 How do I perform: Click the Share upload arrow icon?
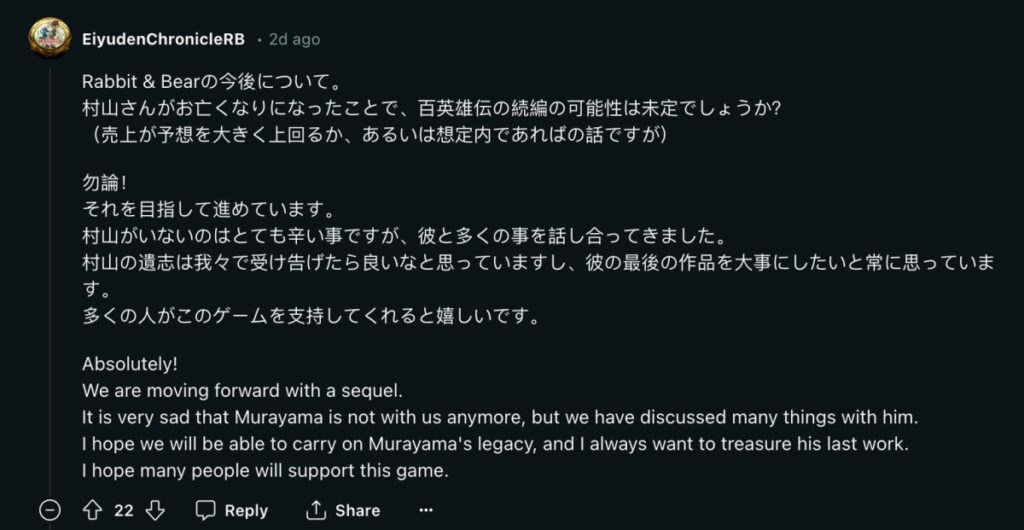point(316,510)
